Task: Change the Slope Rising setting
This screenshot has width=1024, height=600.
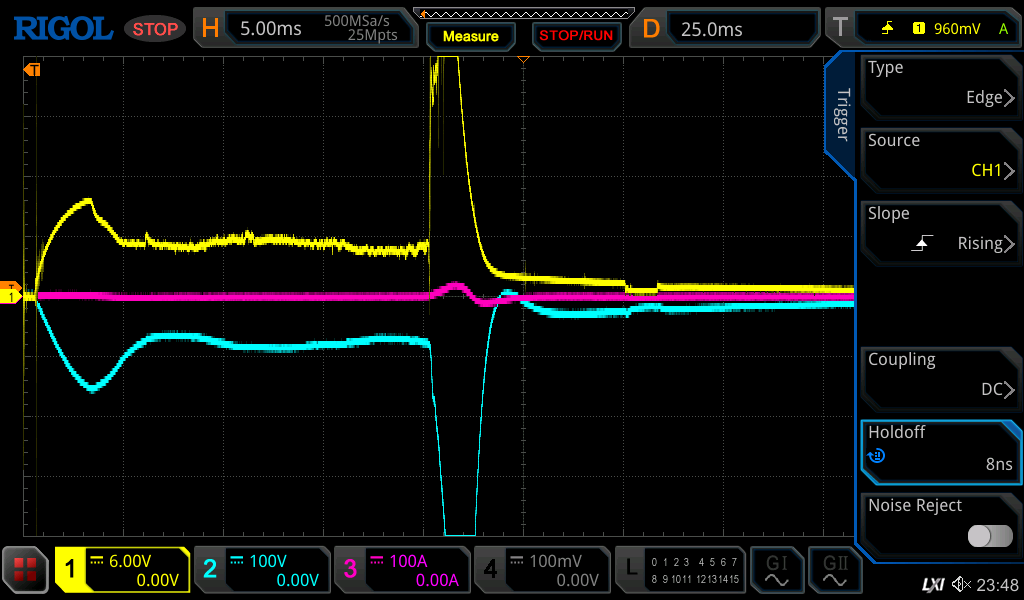Action: tap(940, 230)
